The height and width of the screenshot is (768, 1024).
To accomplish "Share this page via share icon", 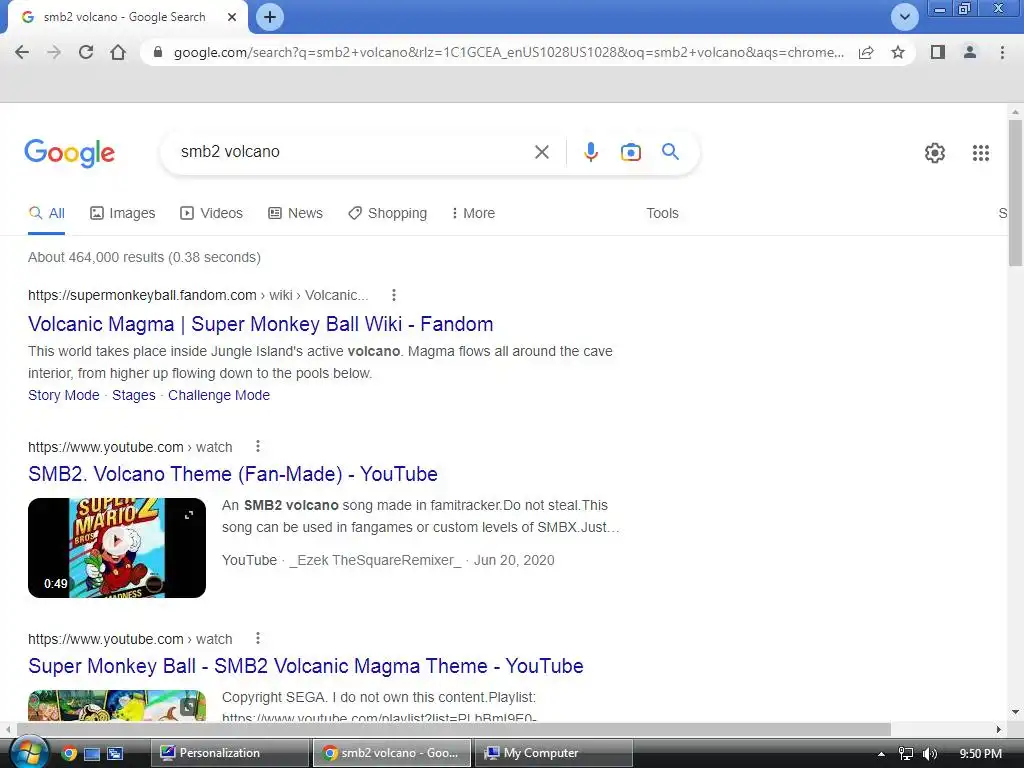I will tap(866, 52).
